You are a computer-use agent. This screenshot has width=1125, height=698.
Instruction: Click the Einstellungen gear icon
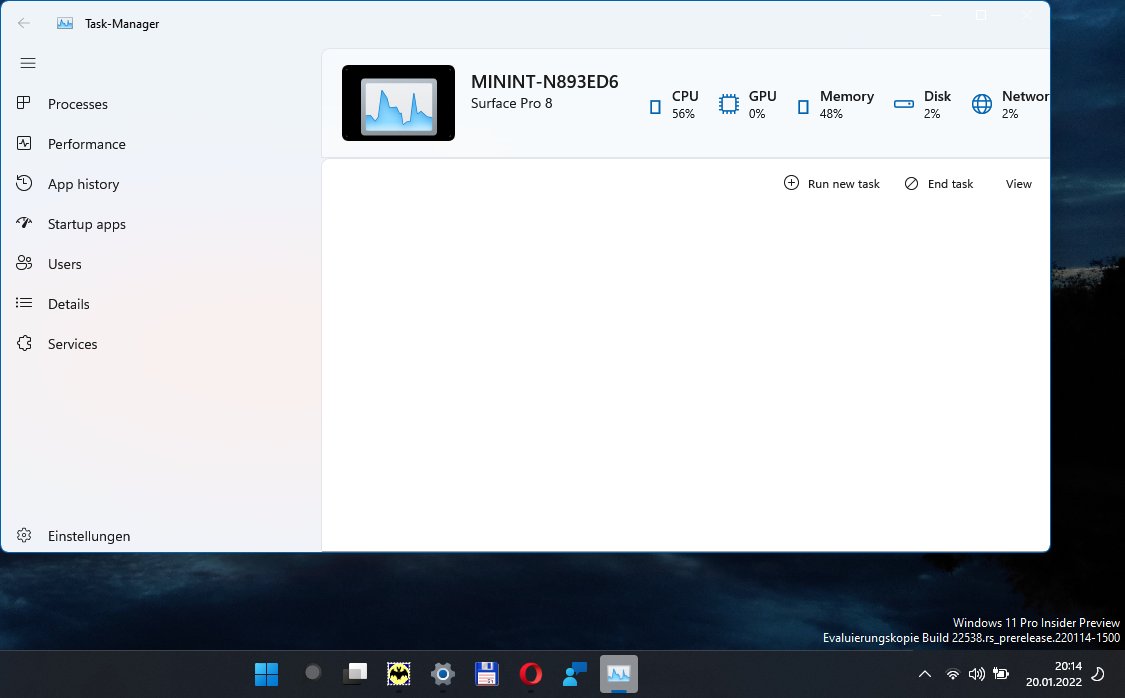point(24,535)
